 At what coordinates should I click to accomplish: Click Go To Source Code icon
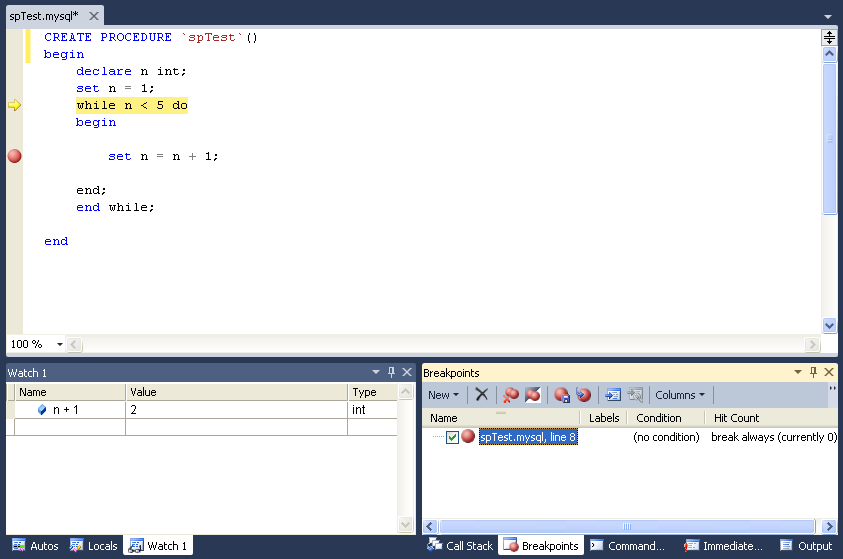[x=612, y=395]
